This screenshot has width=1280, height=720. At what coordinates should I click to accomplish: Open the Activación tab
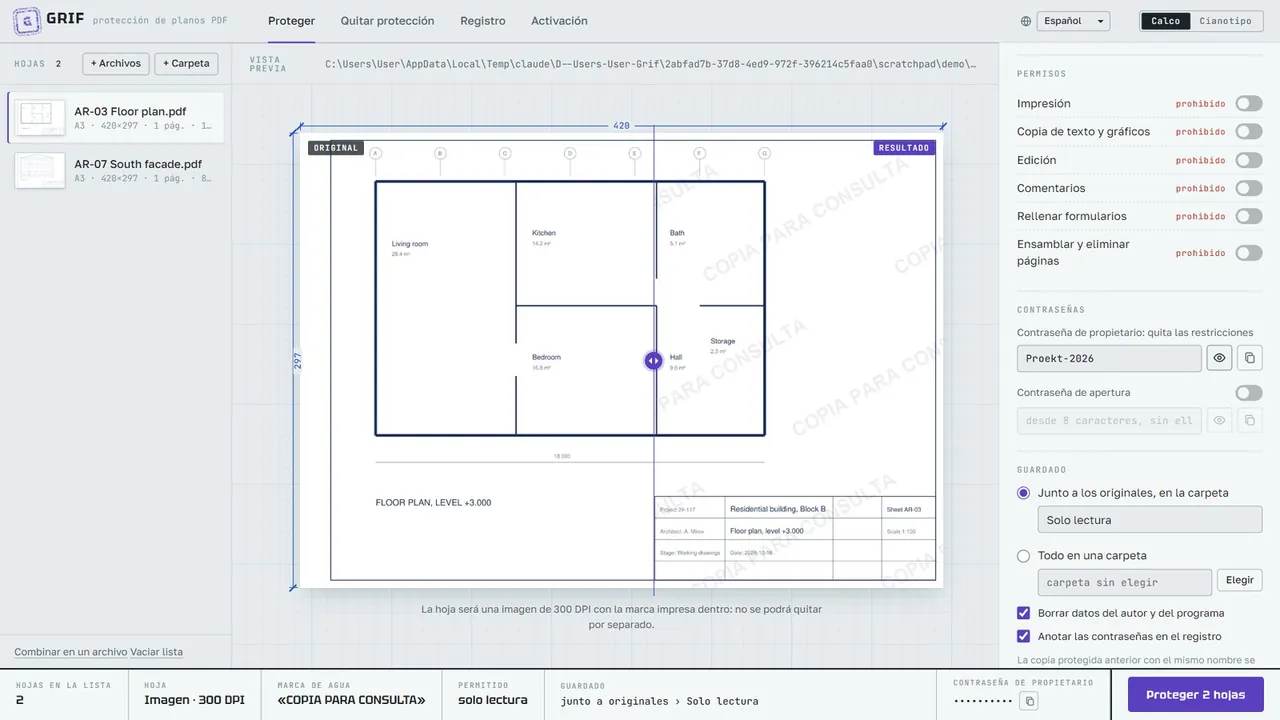(x=559, y=21)
